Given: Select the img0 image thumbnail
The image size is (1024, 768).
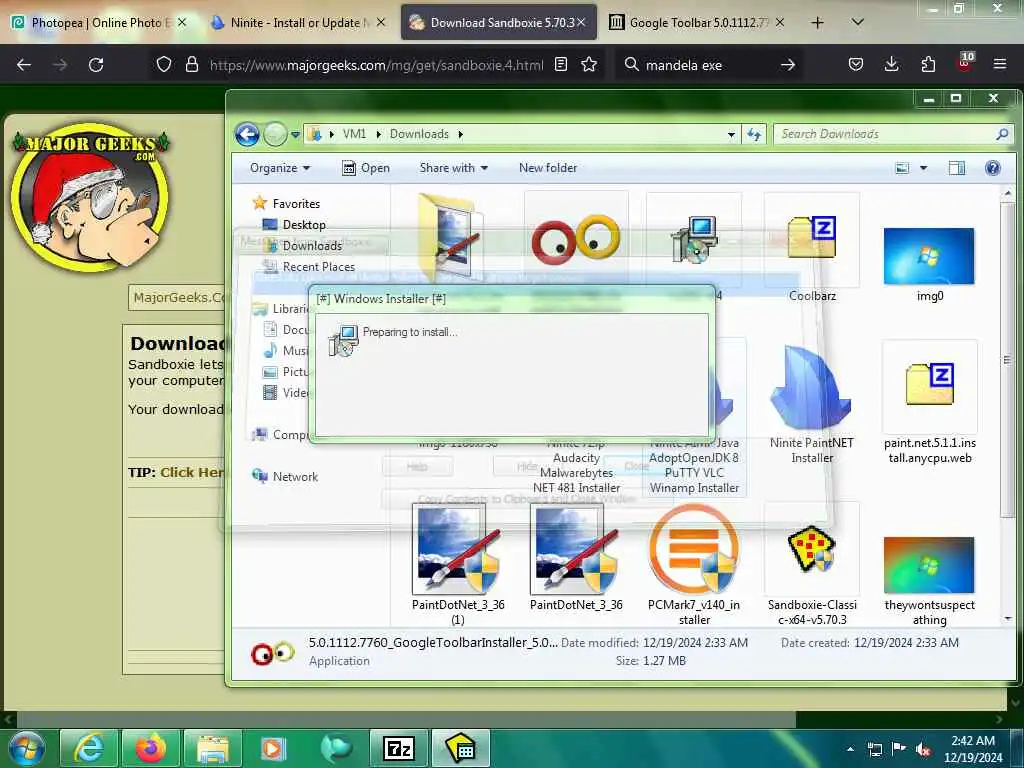Looking at the screenshot, I should click(929, 263).
